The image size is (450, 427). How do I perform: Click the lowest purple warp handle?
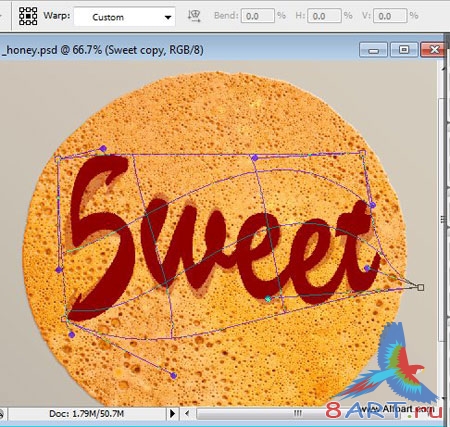(173, 376)
